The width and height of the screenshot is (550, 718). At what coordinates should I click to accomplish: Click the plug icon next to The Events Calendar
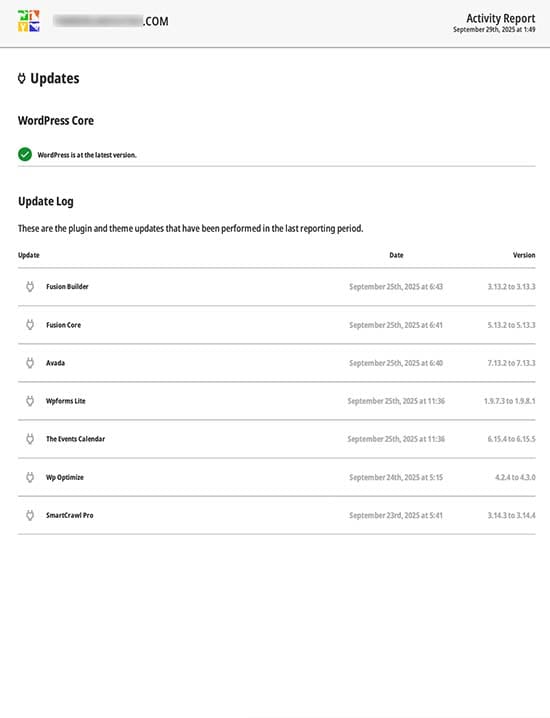30,439
